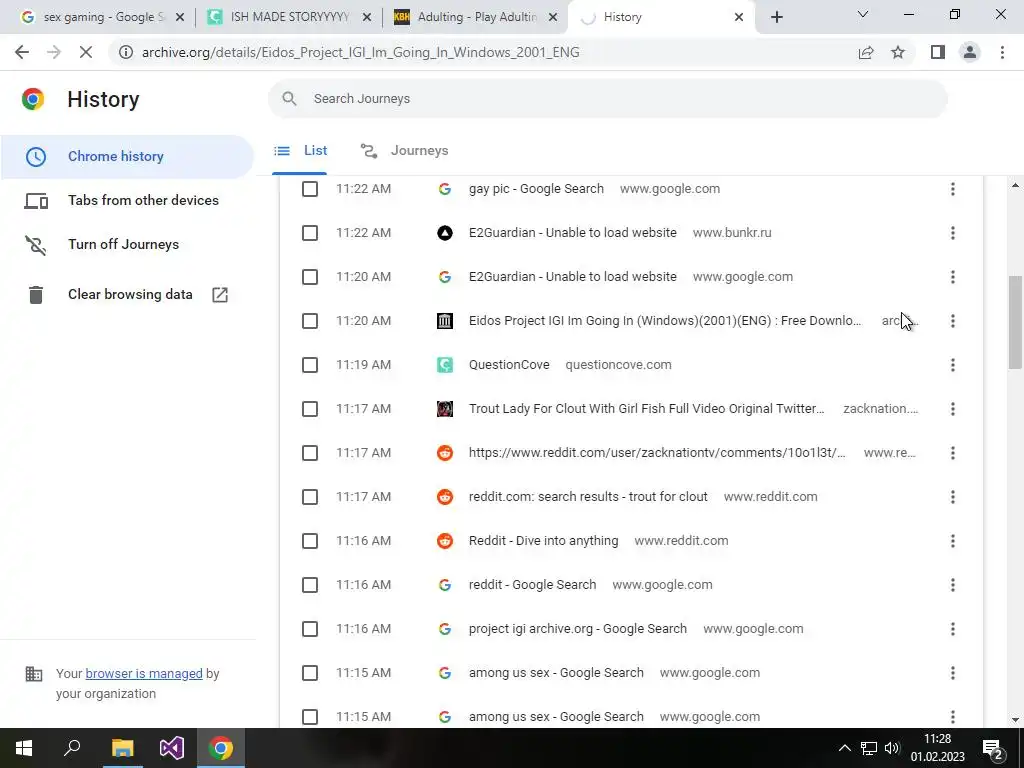
Task: Open actions menu for bunkr.ru entry
Action: point(953,233)
